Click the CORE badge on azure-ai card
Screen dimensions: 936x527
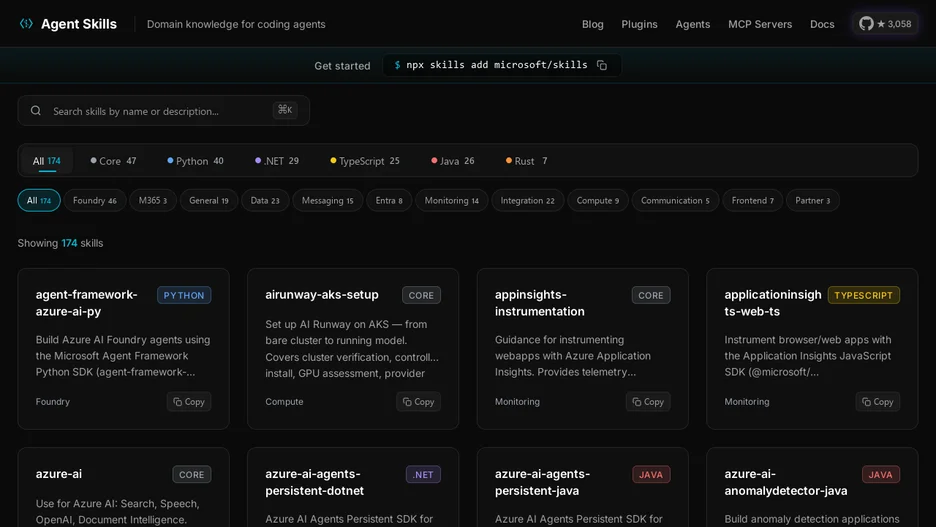point(192,474)
